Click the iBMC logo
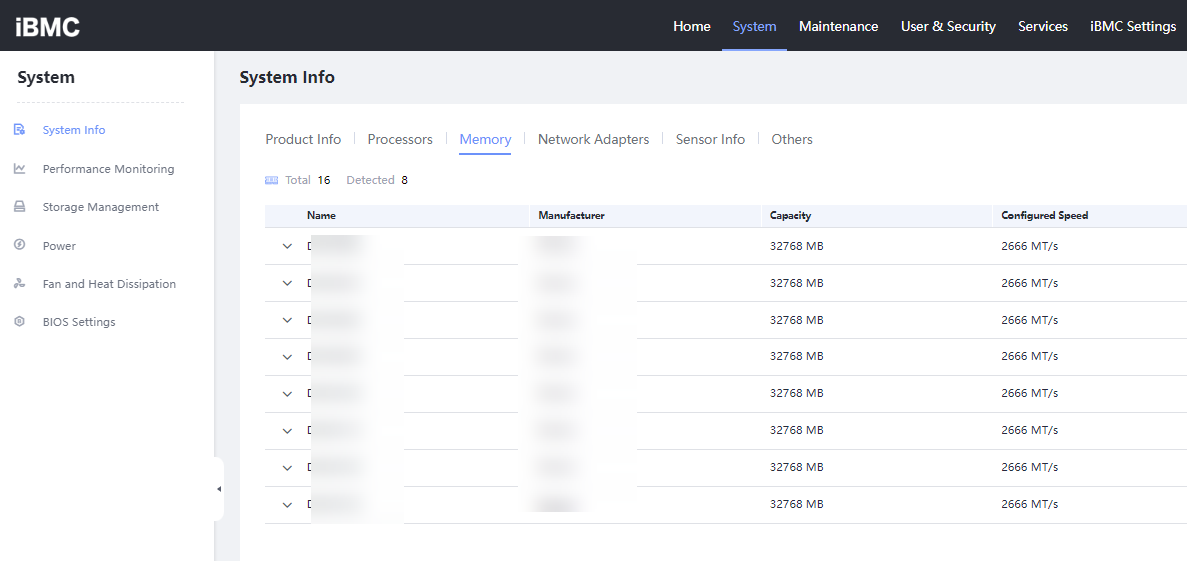This screenshot has width=1187, height=561. [48, 26]
